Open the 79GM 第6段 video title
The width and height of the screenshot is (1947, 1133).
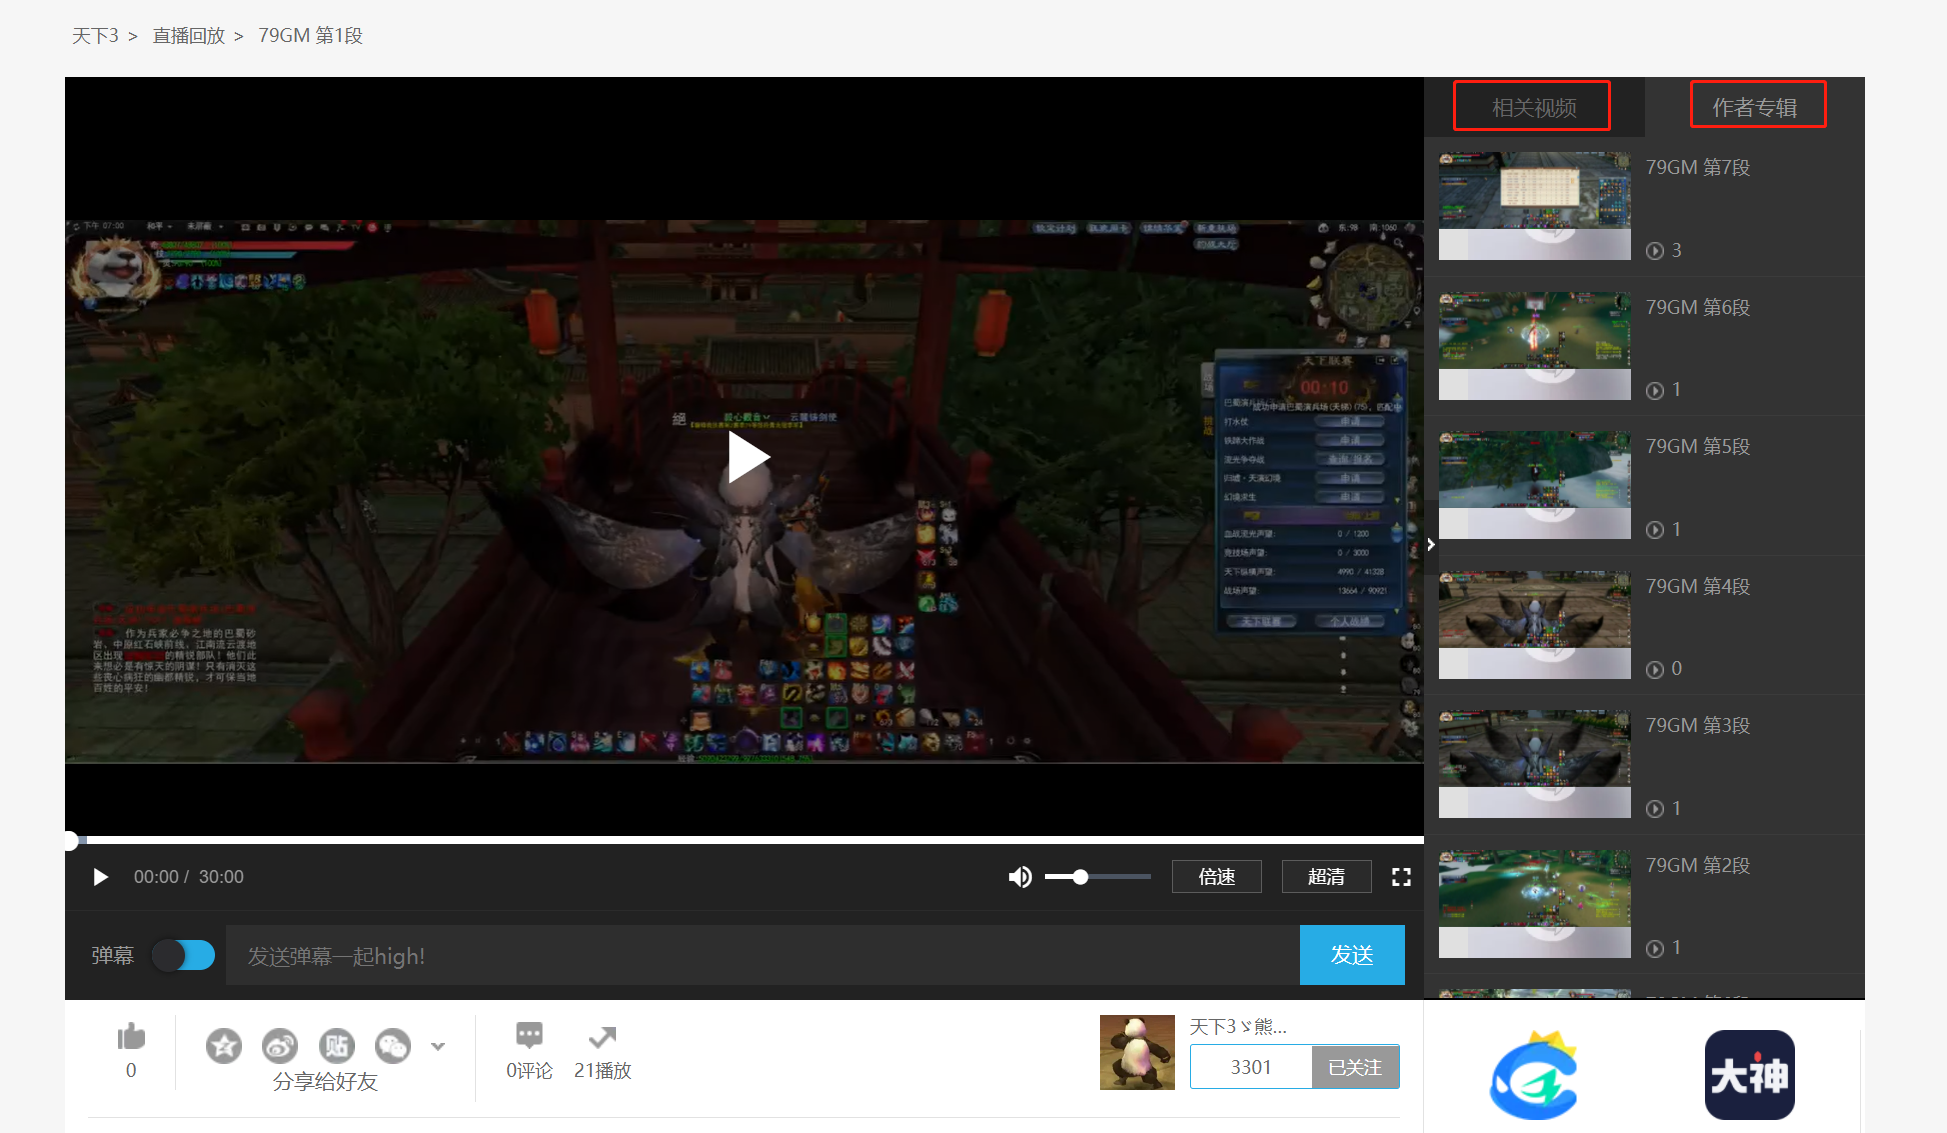1698,307
